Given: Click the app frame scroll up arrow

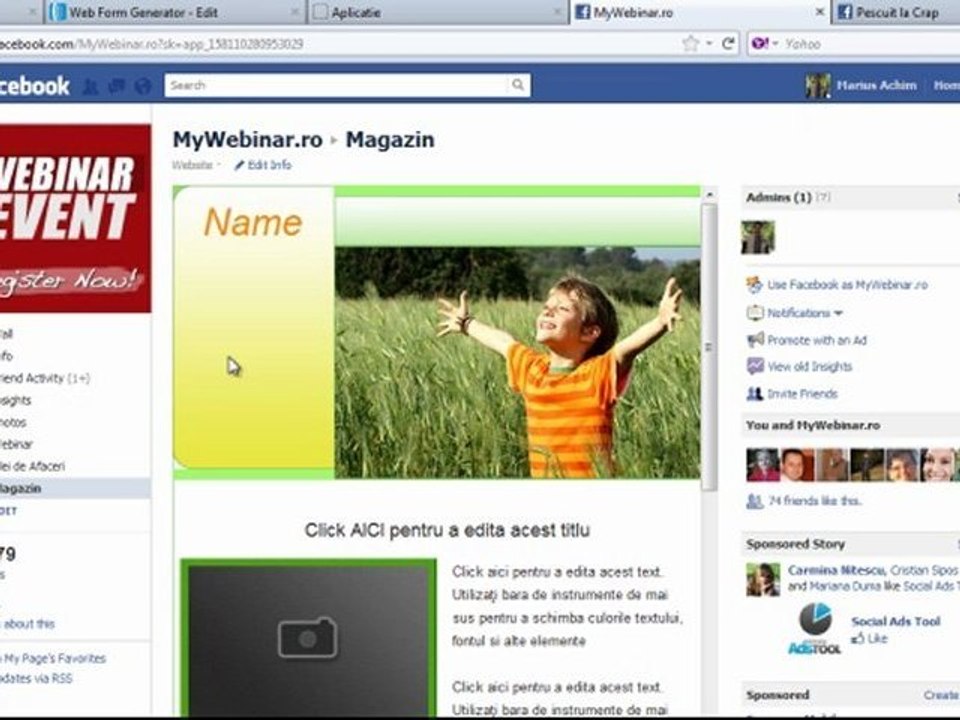Looking at the screenshot, I should [x=710, y=195].
